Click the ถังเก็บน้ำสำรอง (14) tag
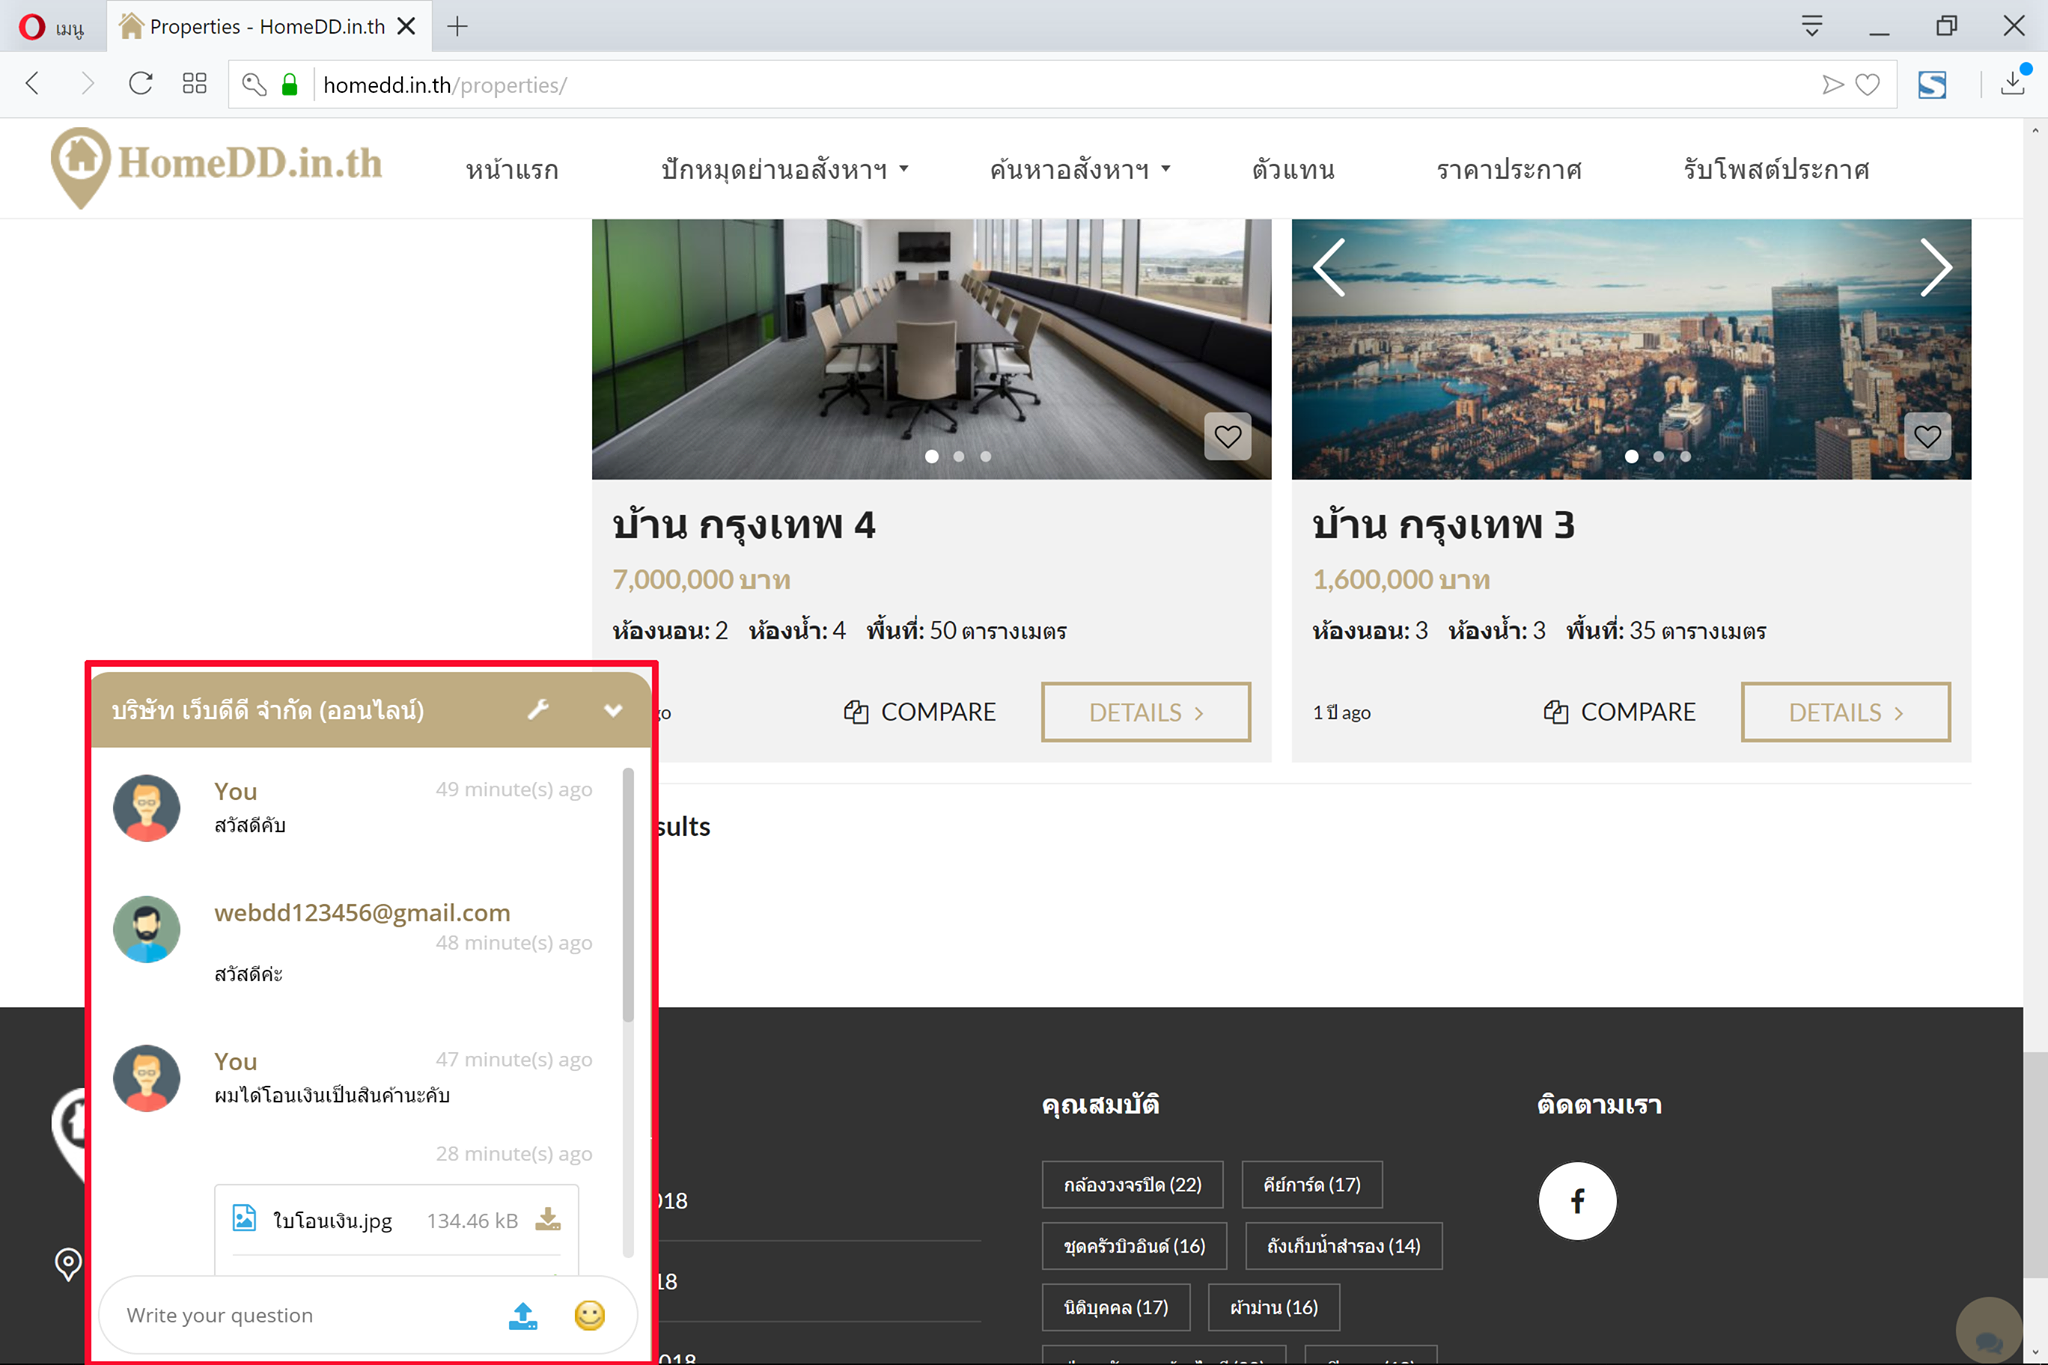This screenshot has height=1365, width=2048. (1343, 1246)
